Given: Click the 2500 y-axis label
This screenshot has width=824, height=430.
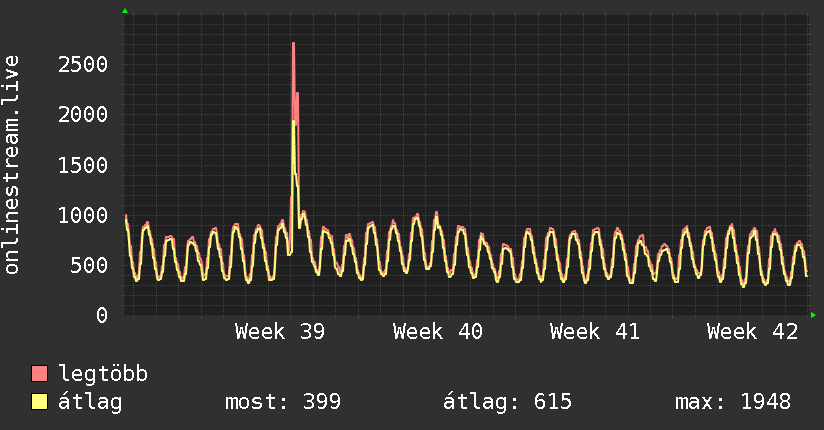Looking at the screenshot, I should pos(83,65).
